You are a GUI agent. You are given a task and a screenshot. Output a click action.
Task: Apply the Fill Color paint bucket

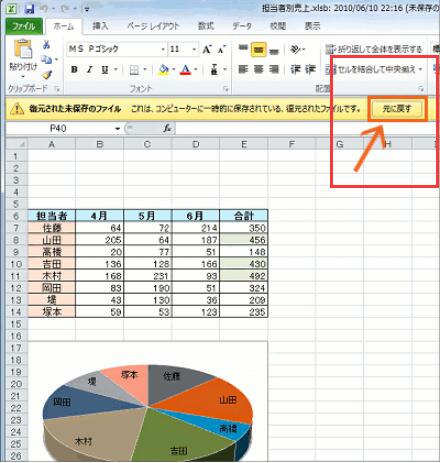pos(164,70)
